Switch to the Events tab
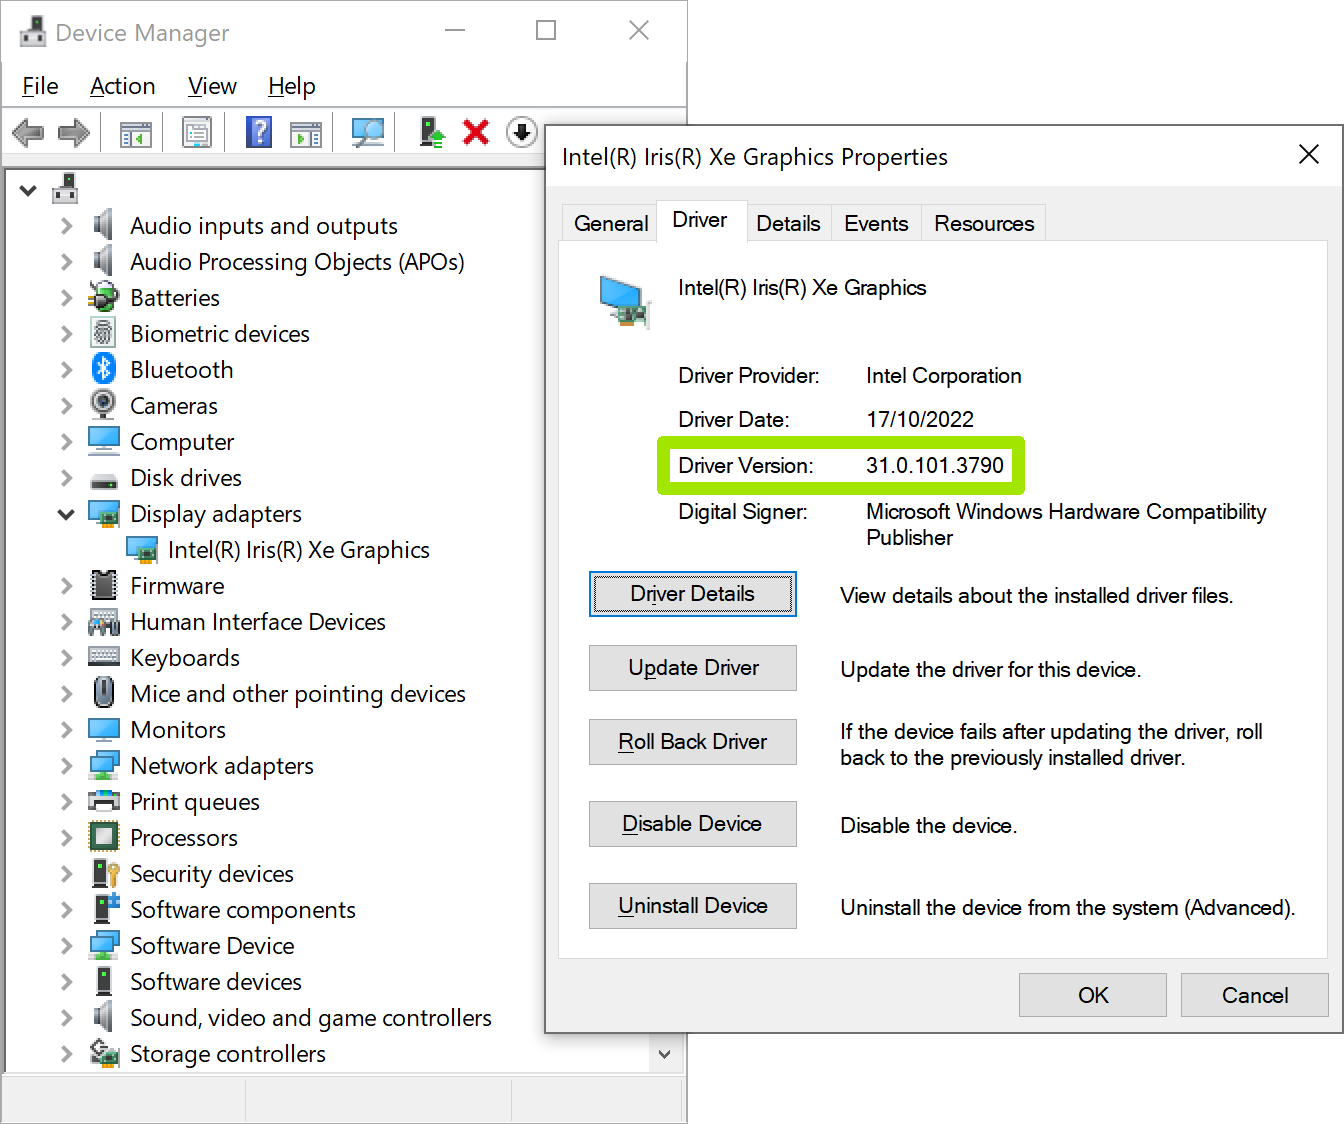 (876, 223)
